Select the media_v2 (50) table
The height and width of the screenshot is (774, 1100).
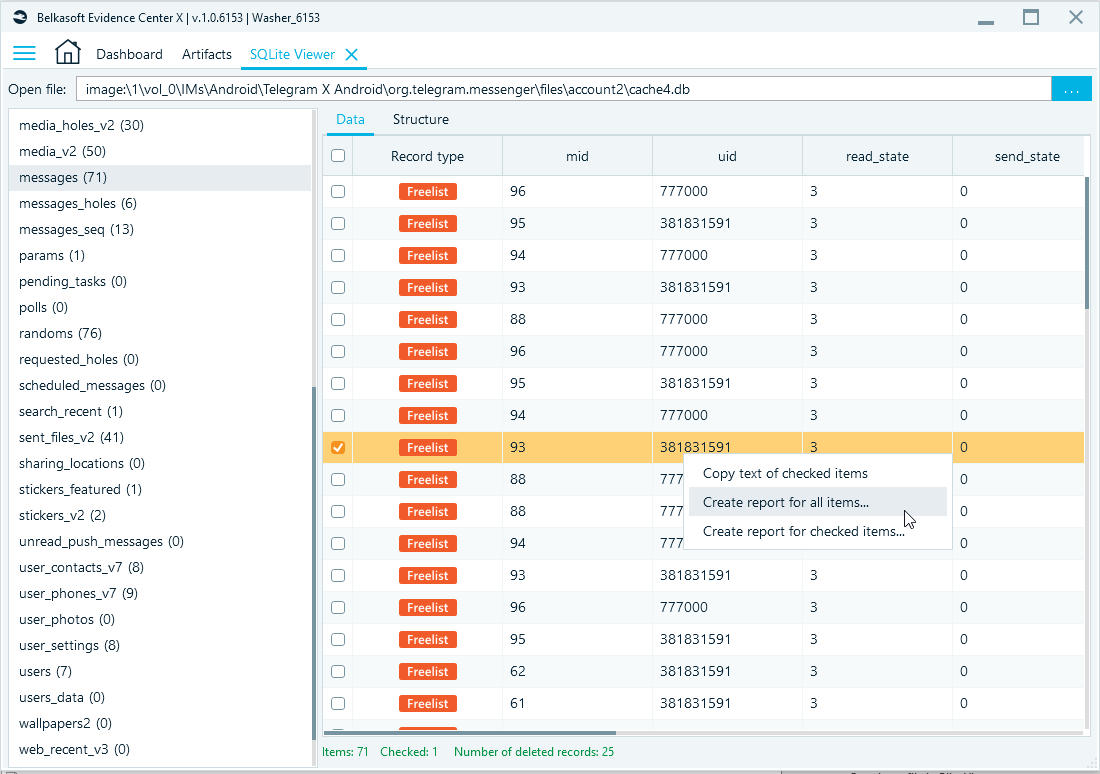(x=159, y=152)
